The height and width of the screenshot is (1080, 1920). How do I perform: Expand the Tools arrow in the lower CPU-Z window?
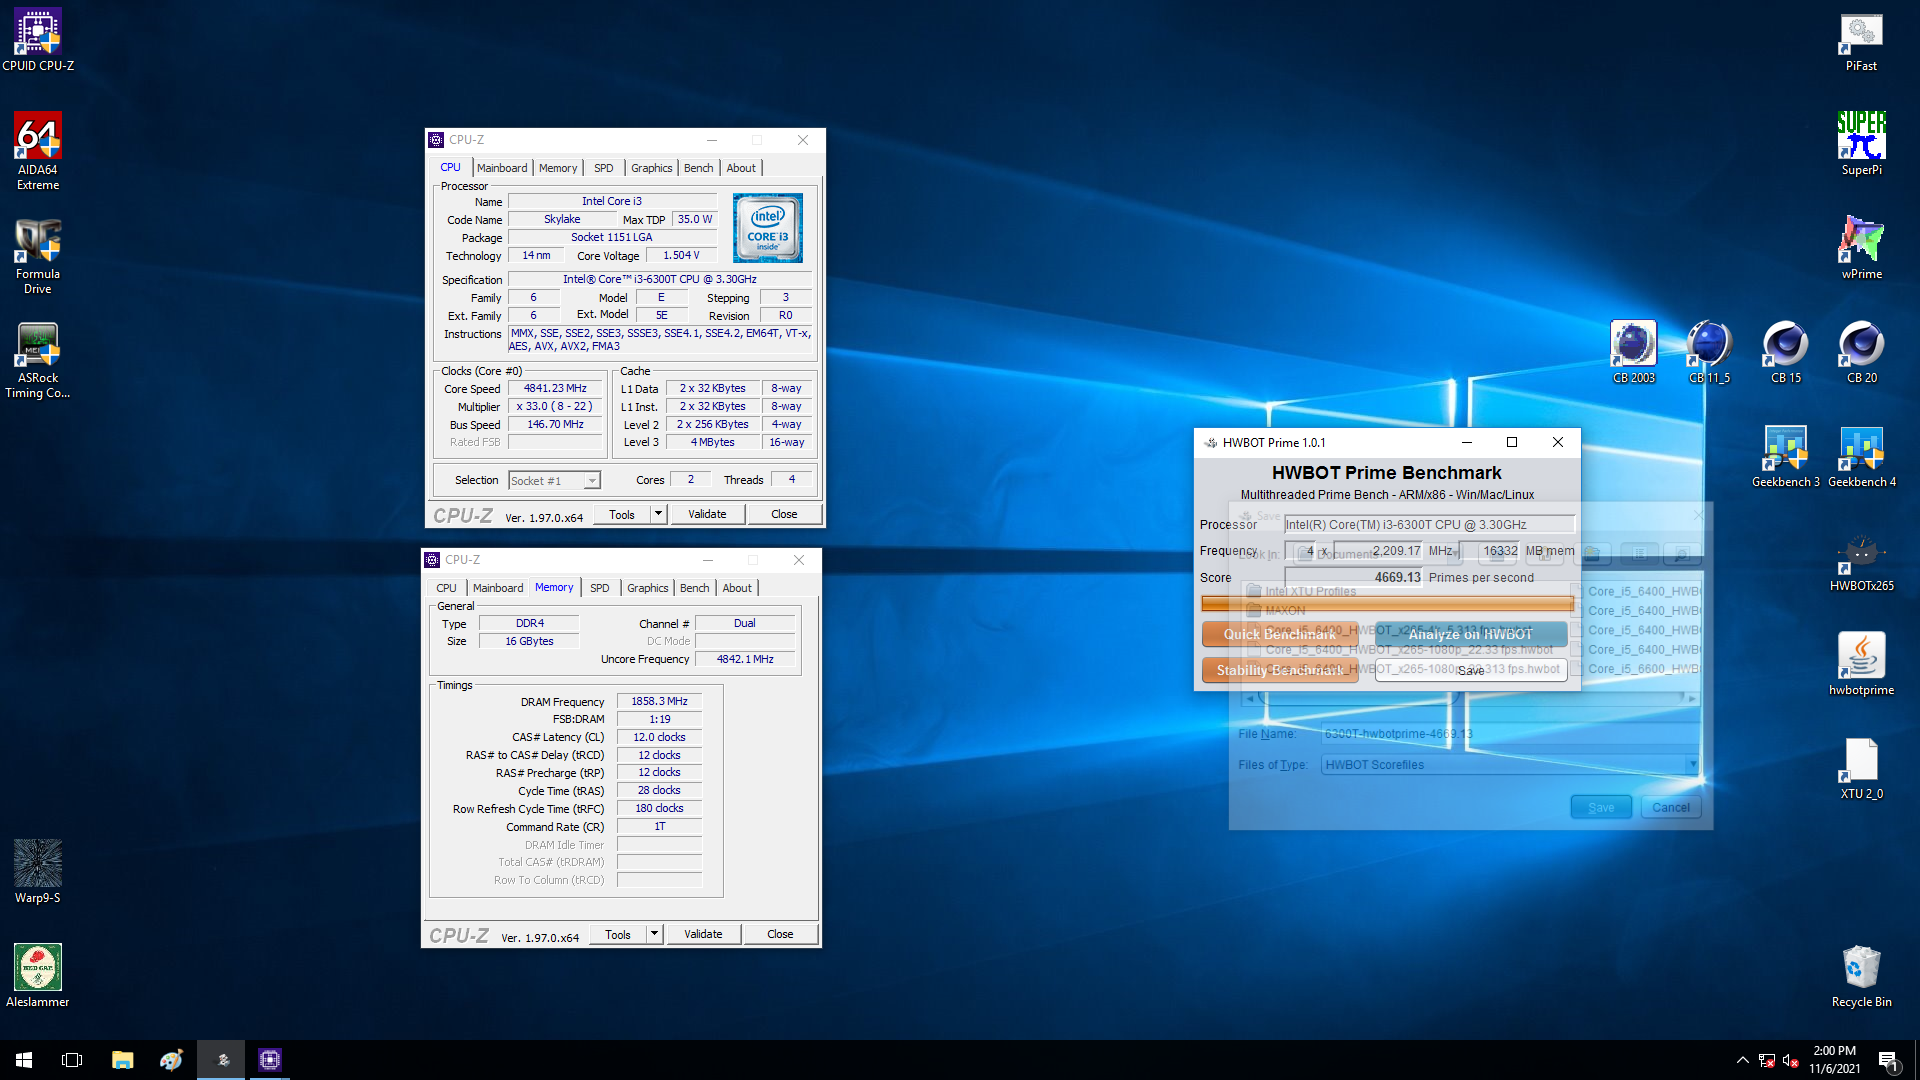coord(654,934)
